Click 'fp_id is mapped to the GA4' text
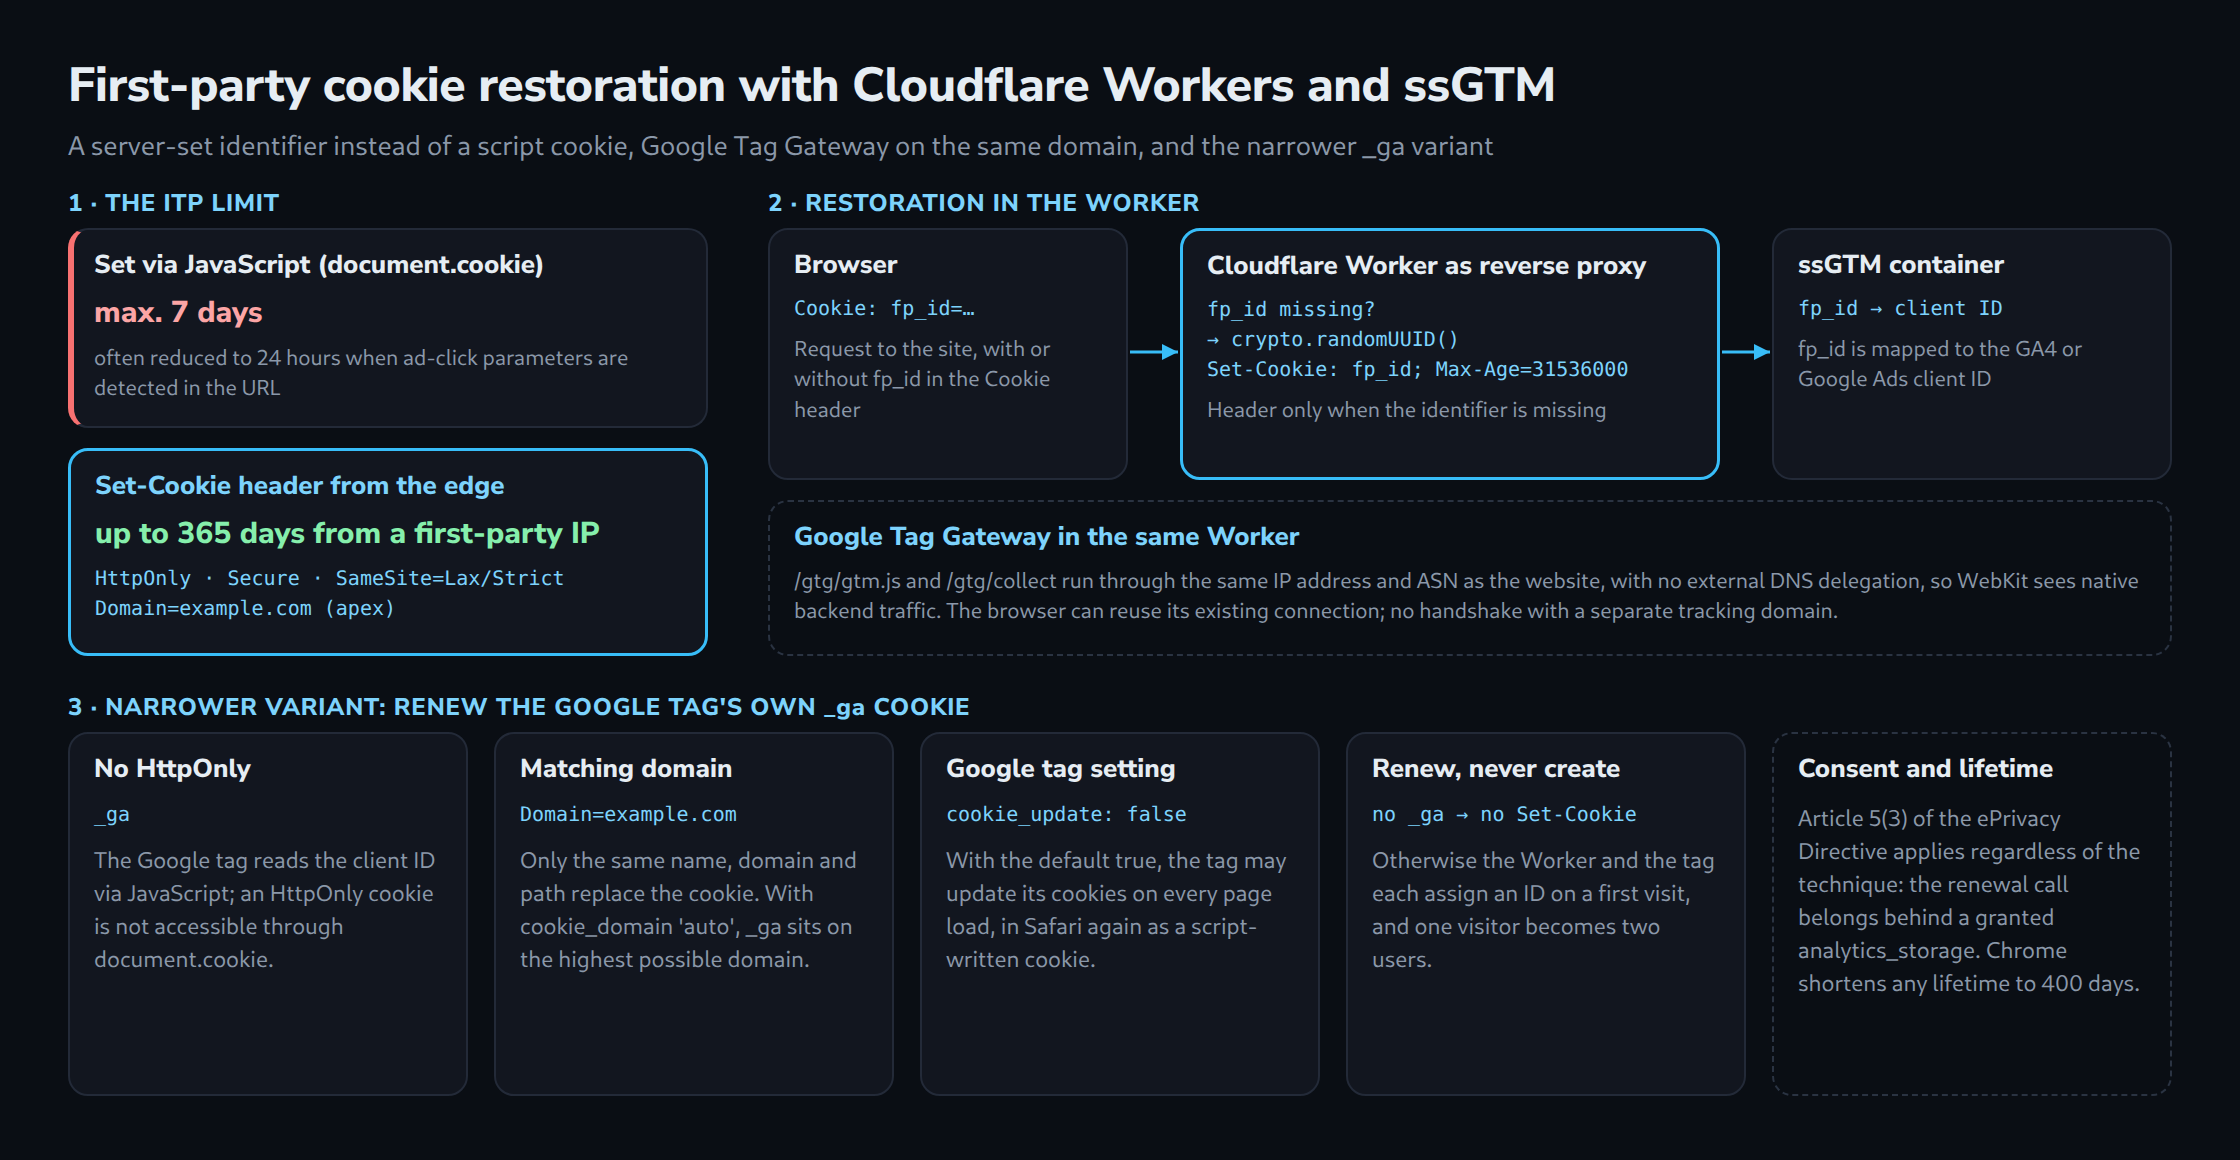Image resolution: width=2240 pixels, height=1160 pixels. pos(1940,364)
